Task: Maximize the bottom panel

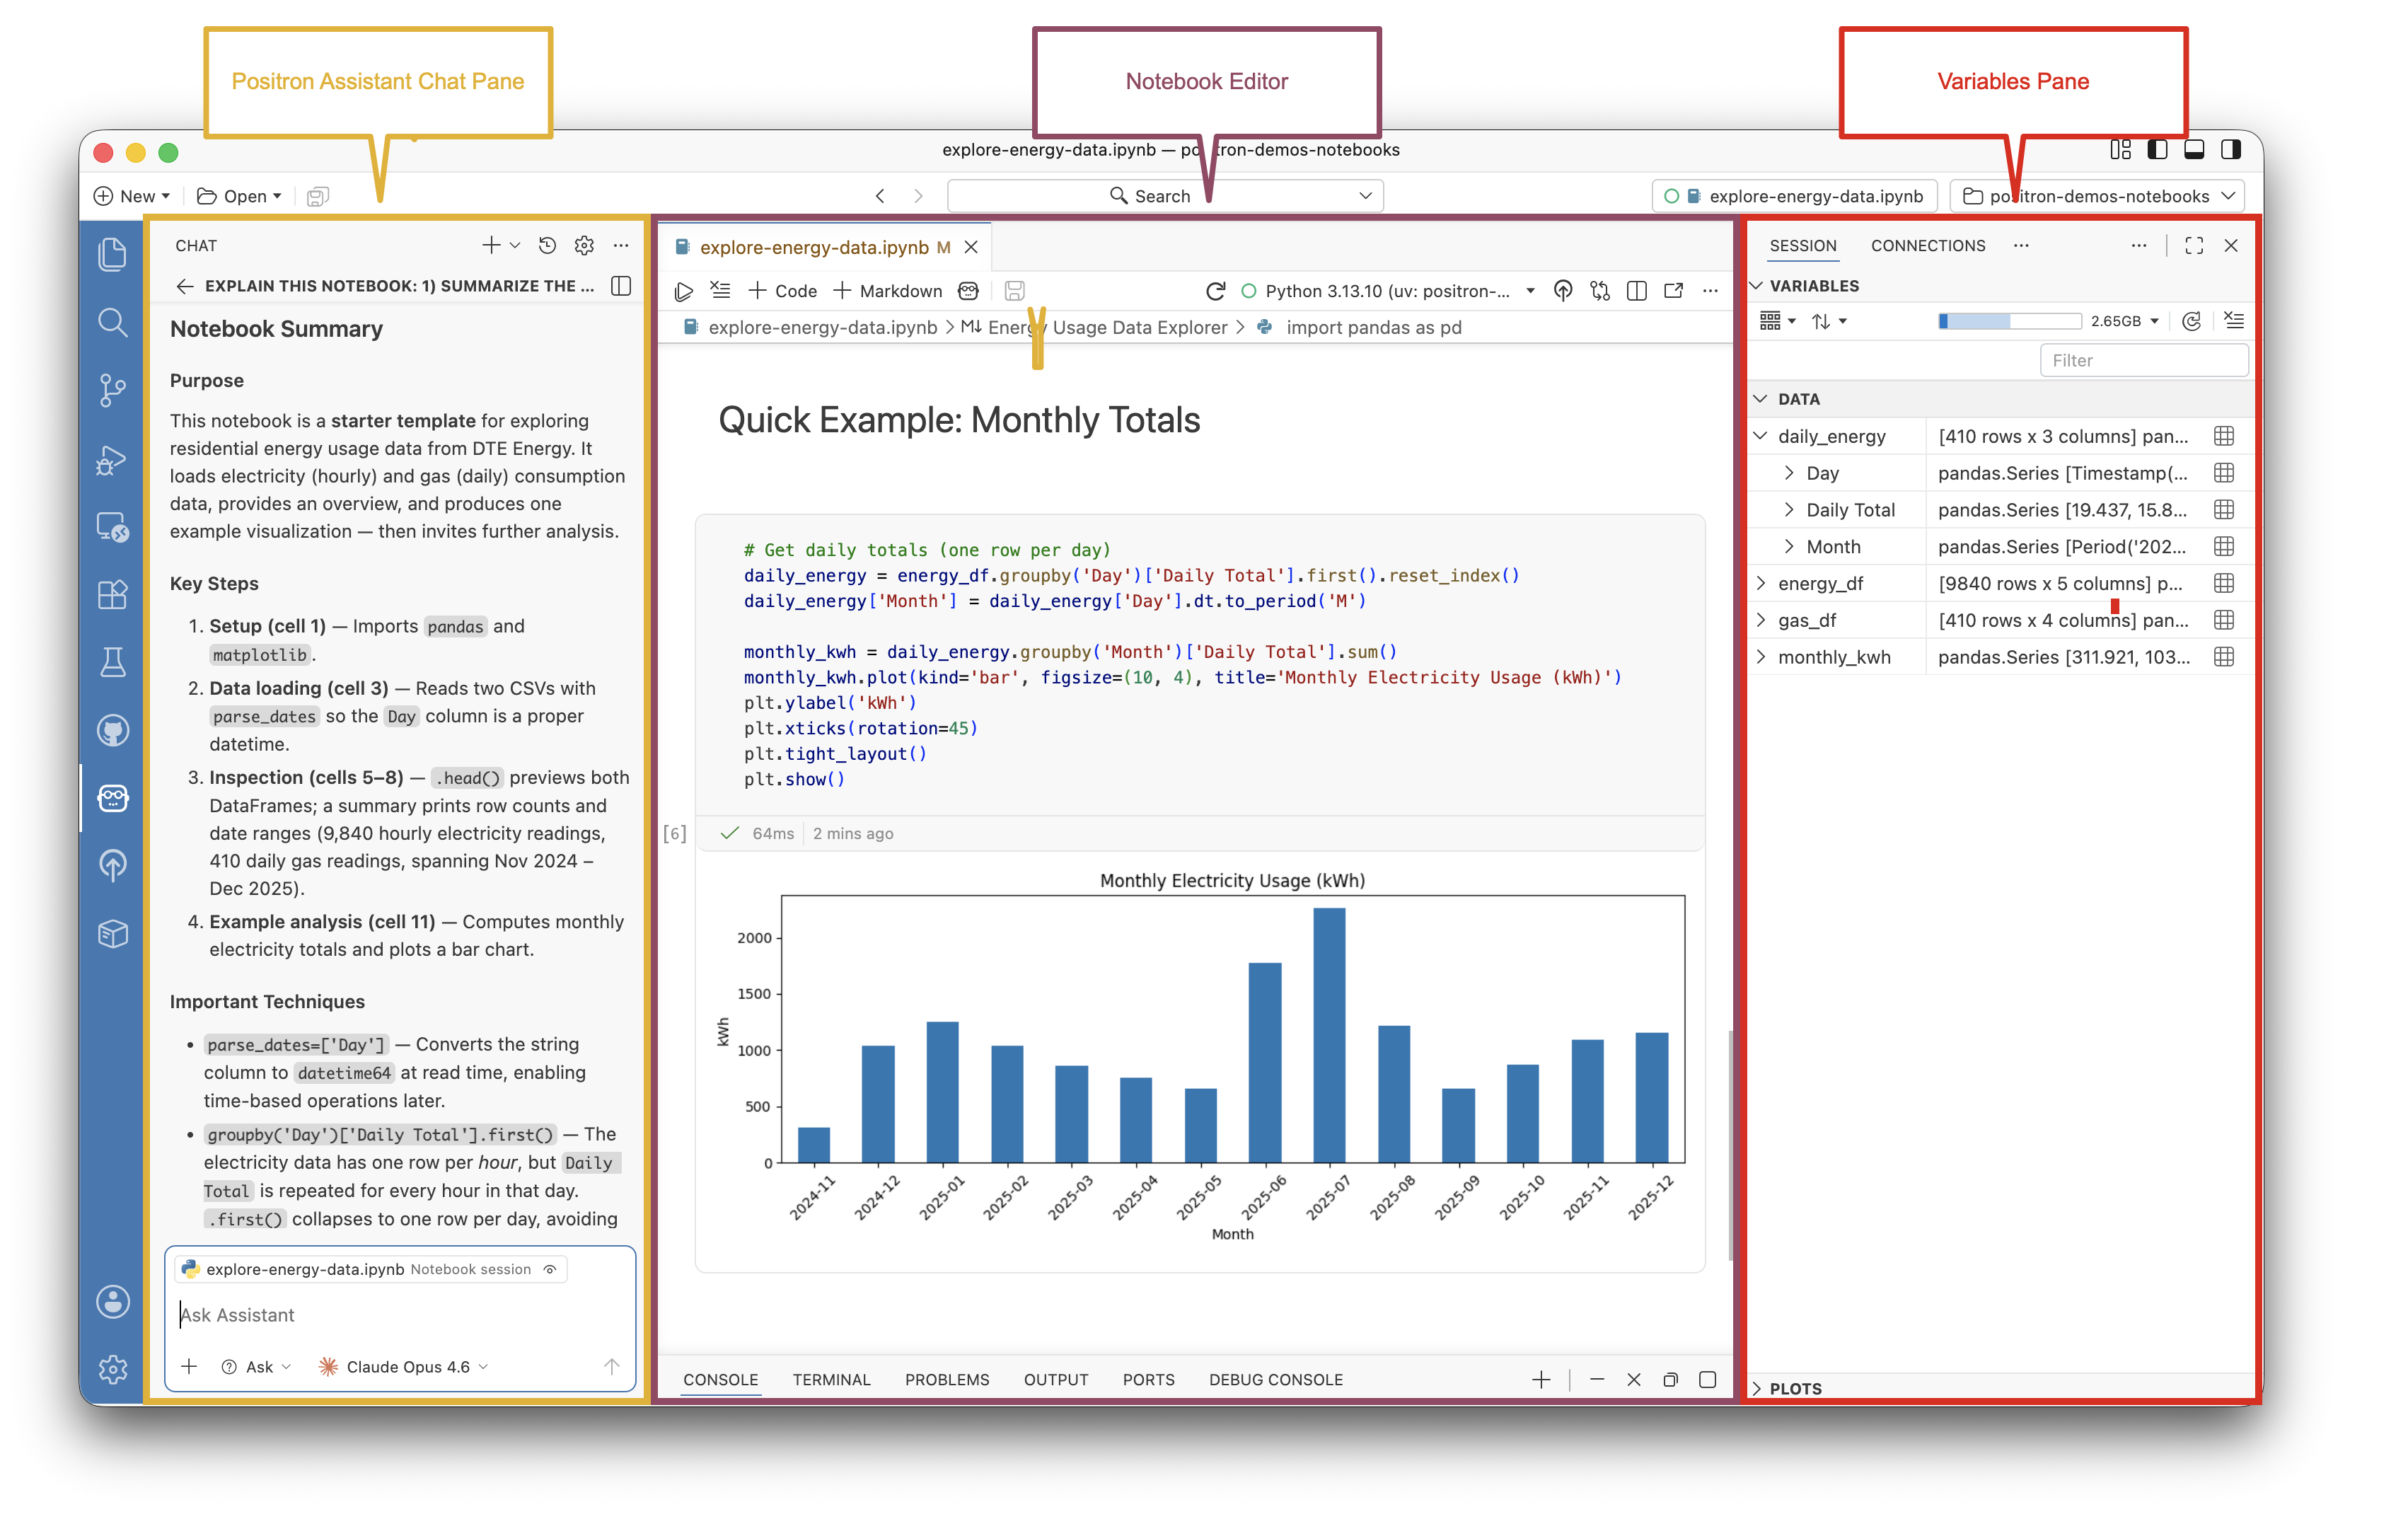Action: point(1708,1380)
